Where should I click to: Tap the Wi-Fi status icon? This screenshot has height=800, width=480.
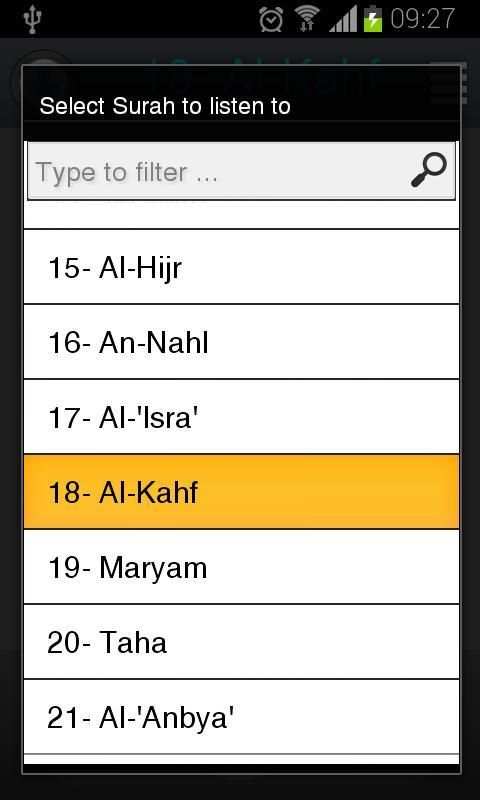(x=306, y=19)
